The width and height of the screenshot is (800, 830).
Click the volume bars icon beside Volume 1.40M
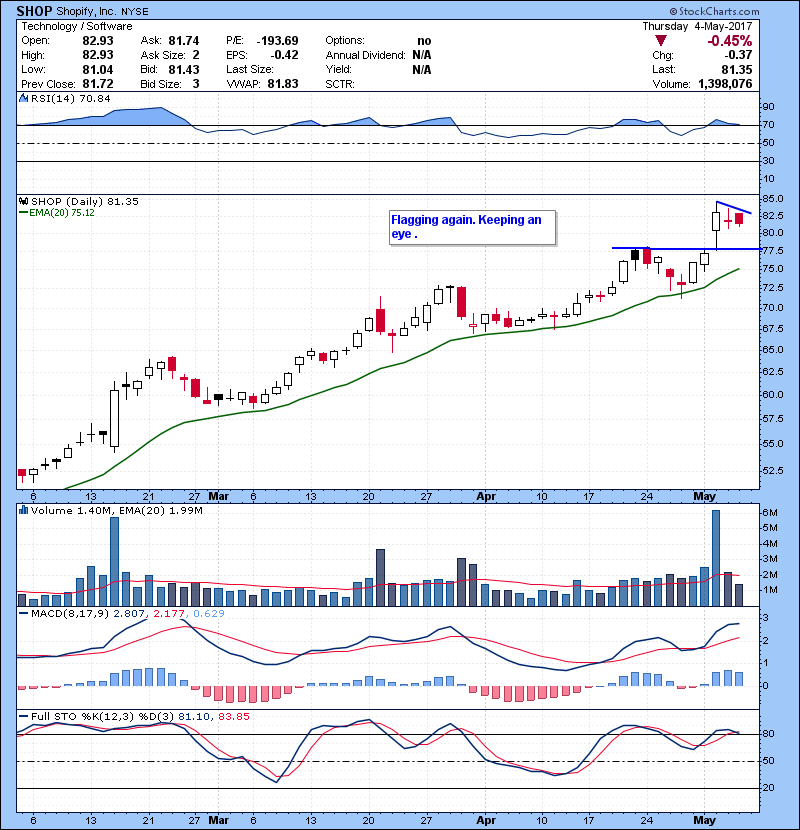pos(23,510)
